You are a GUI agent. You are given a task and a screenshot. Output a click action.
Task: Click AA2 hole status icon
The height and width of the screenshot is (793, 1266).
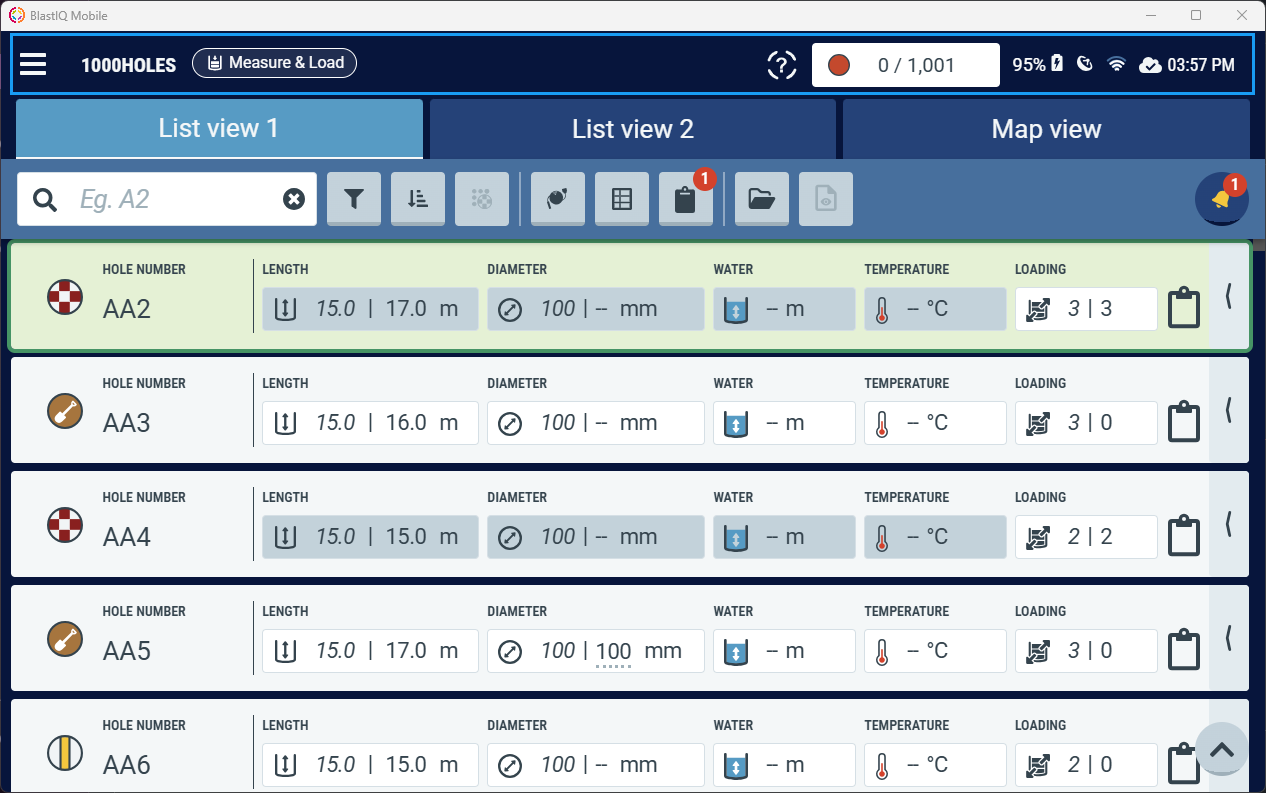[65, 297]
